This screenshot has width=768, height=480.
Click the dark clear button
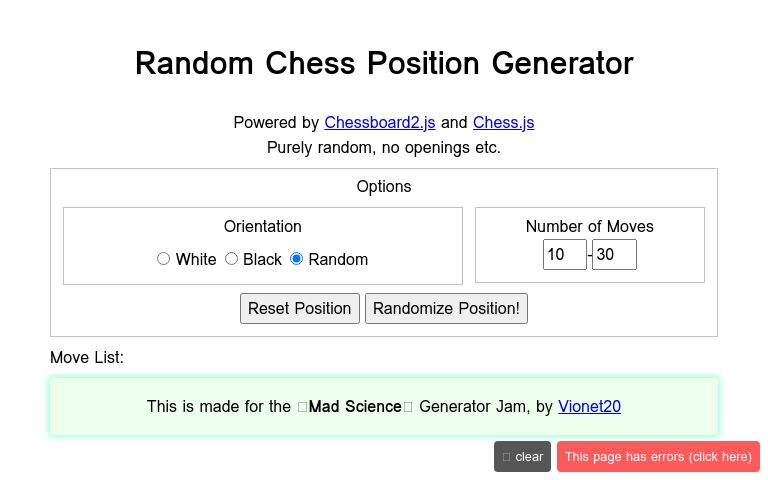point(522,457)
